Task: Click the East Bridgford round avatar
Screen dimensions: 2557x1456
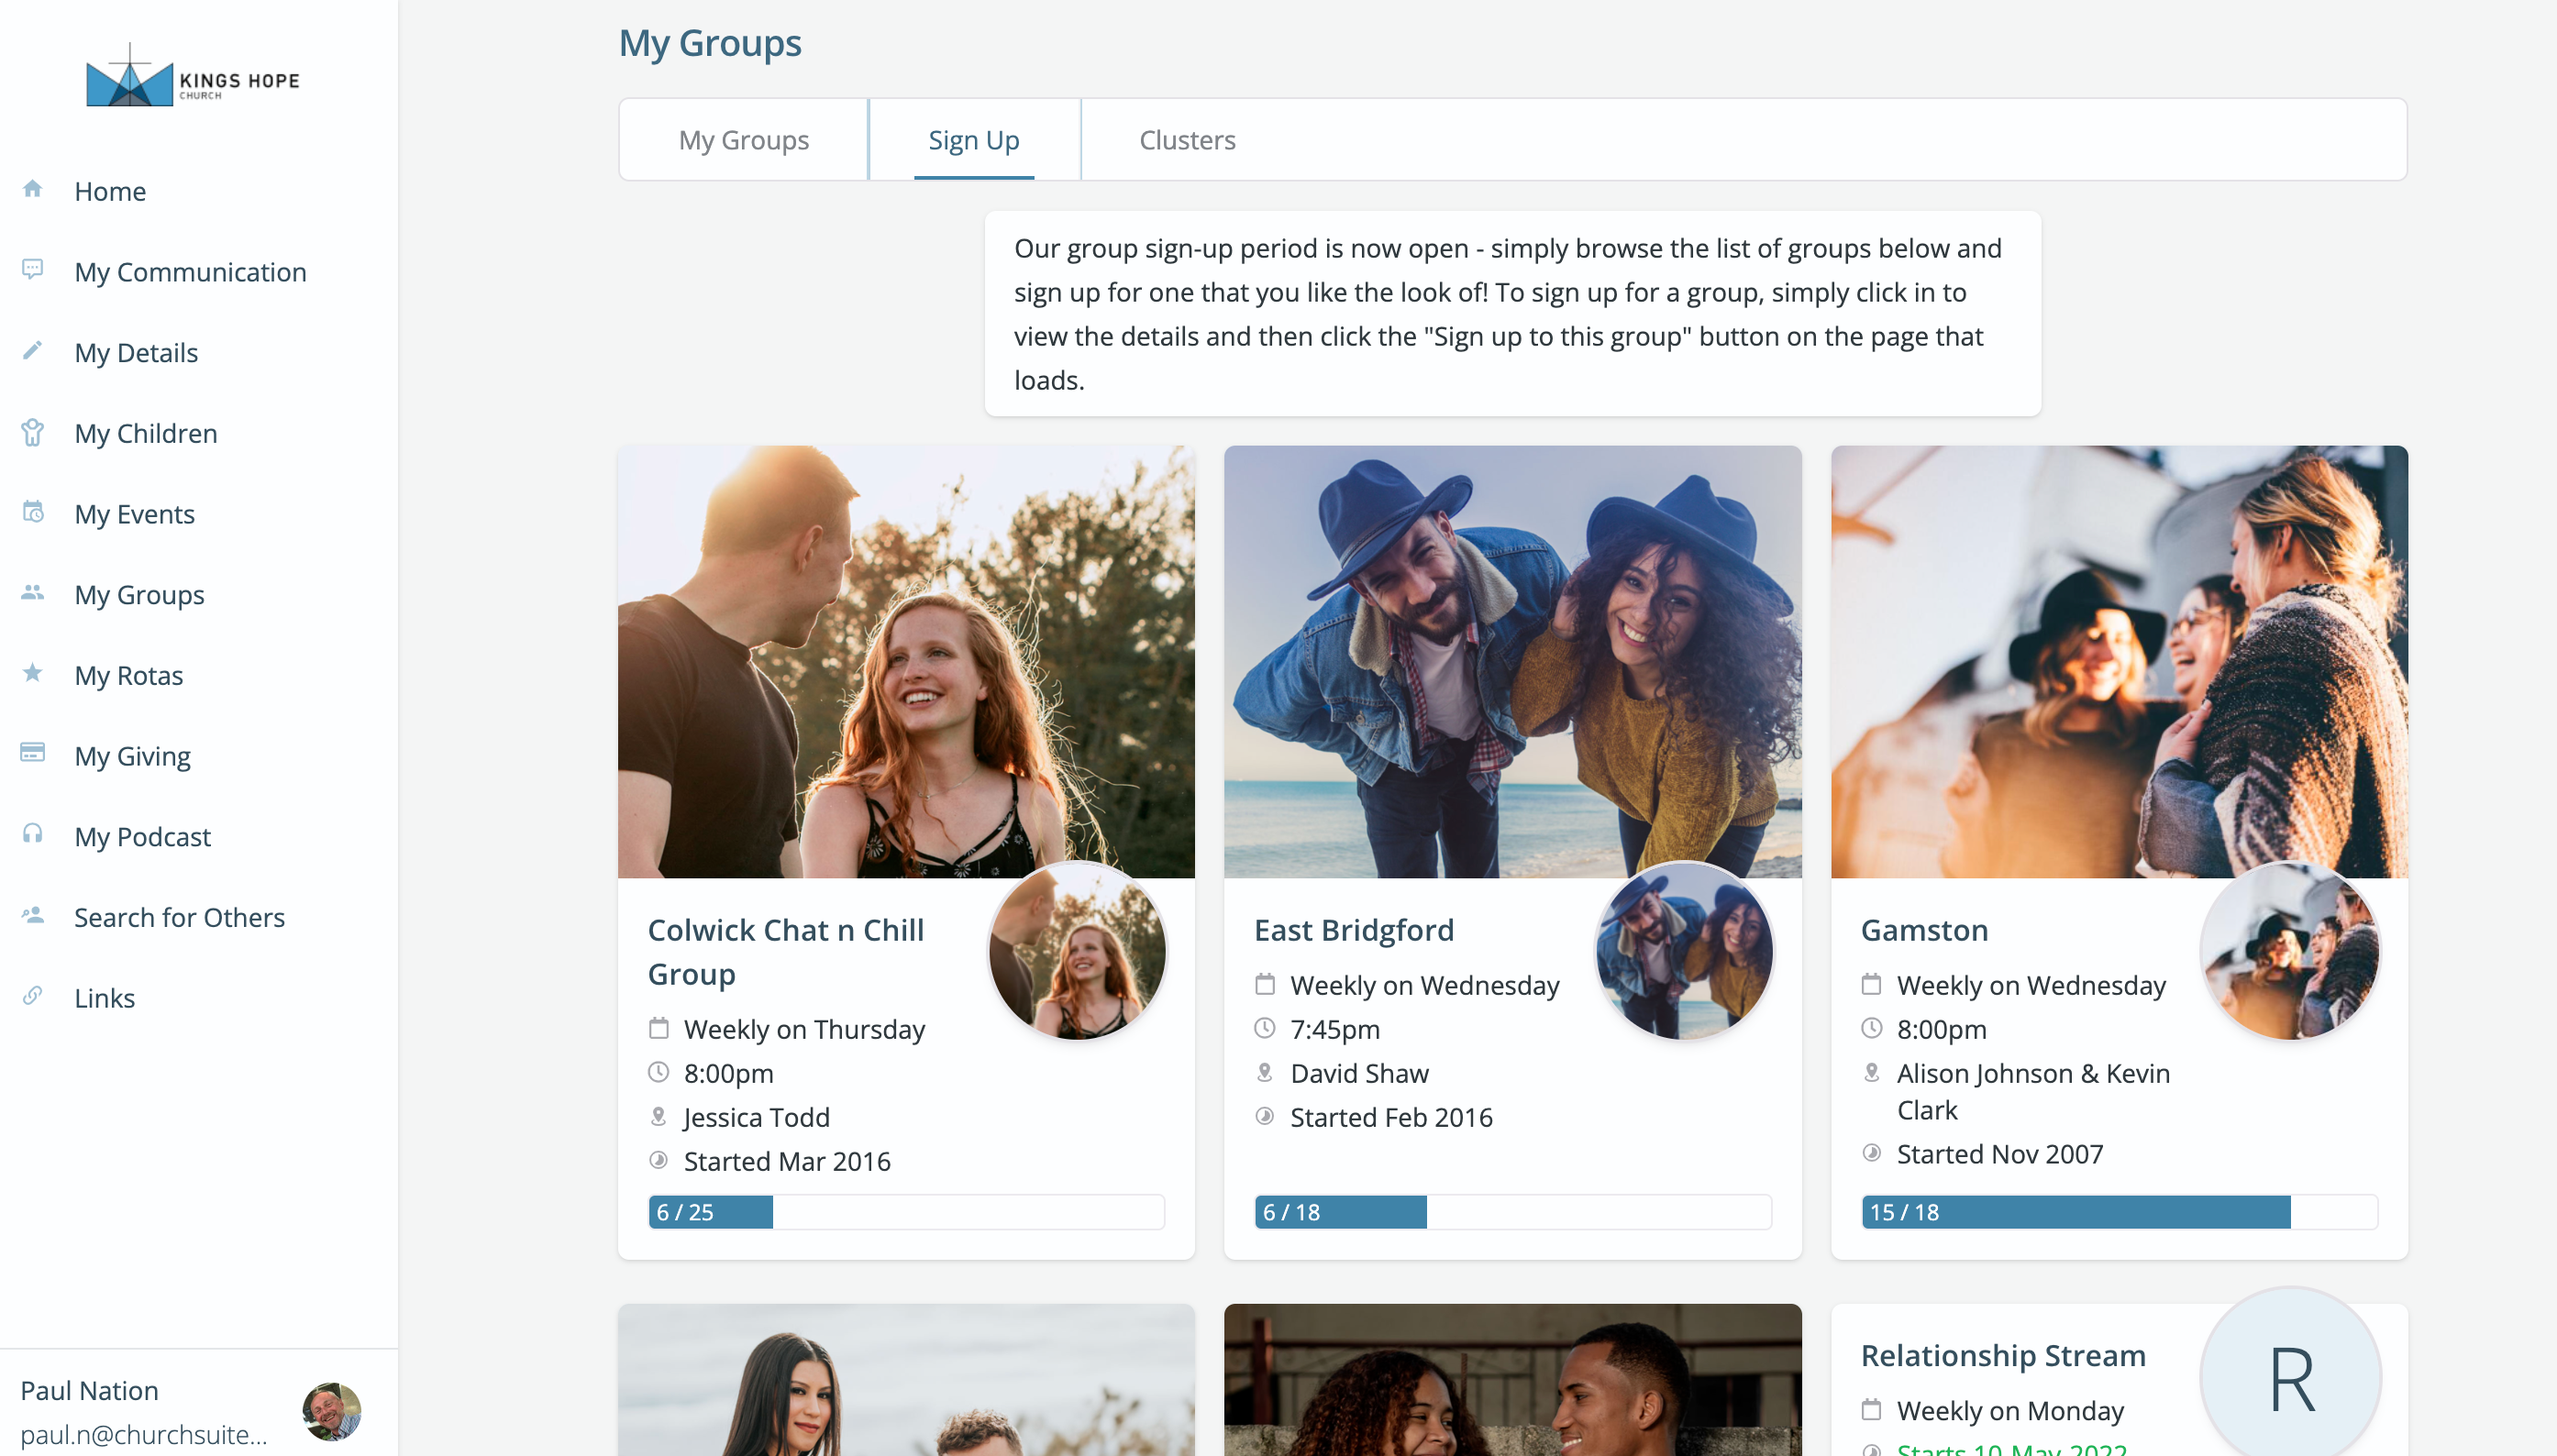Action: coord(1684,952)
